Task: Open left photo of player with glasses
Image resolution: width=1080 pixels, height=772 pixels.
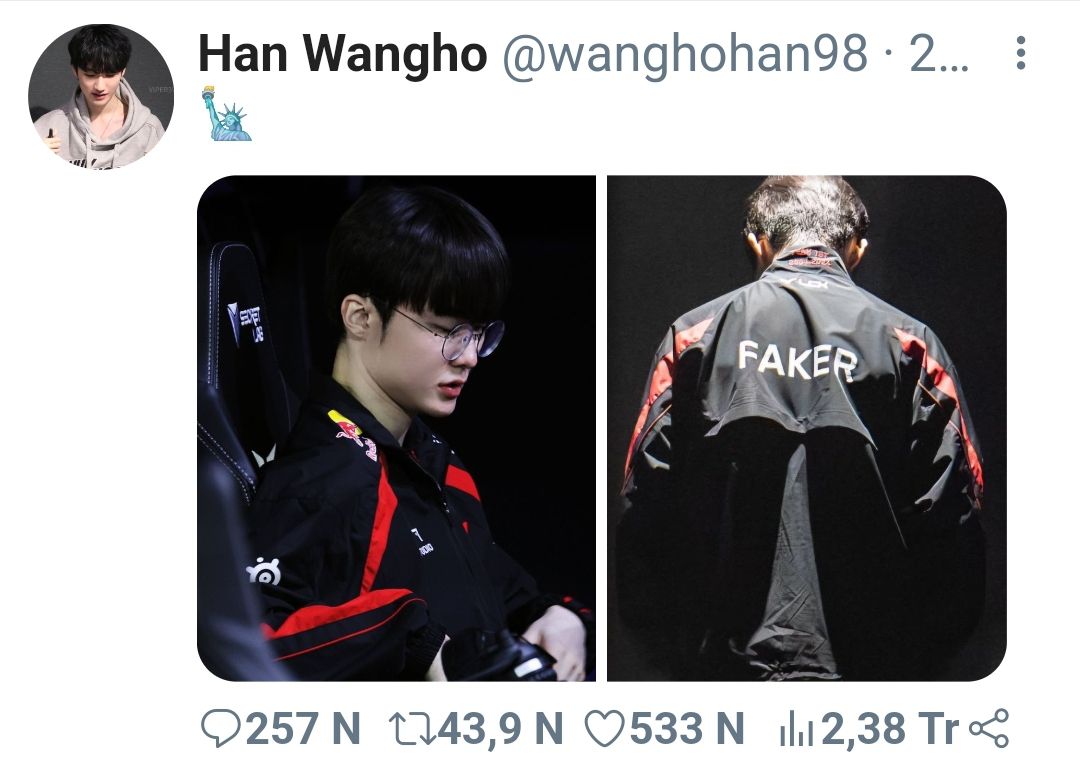Action: (396, 428)
